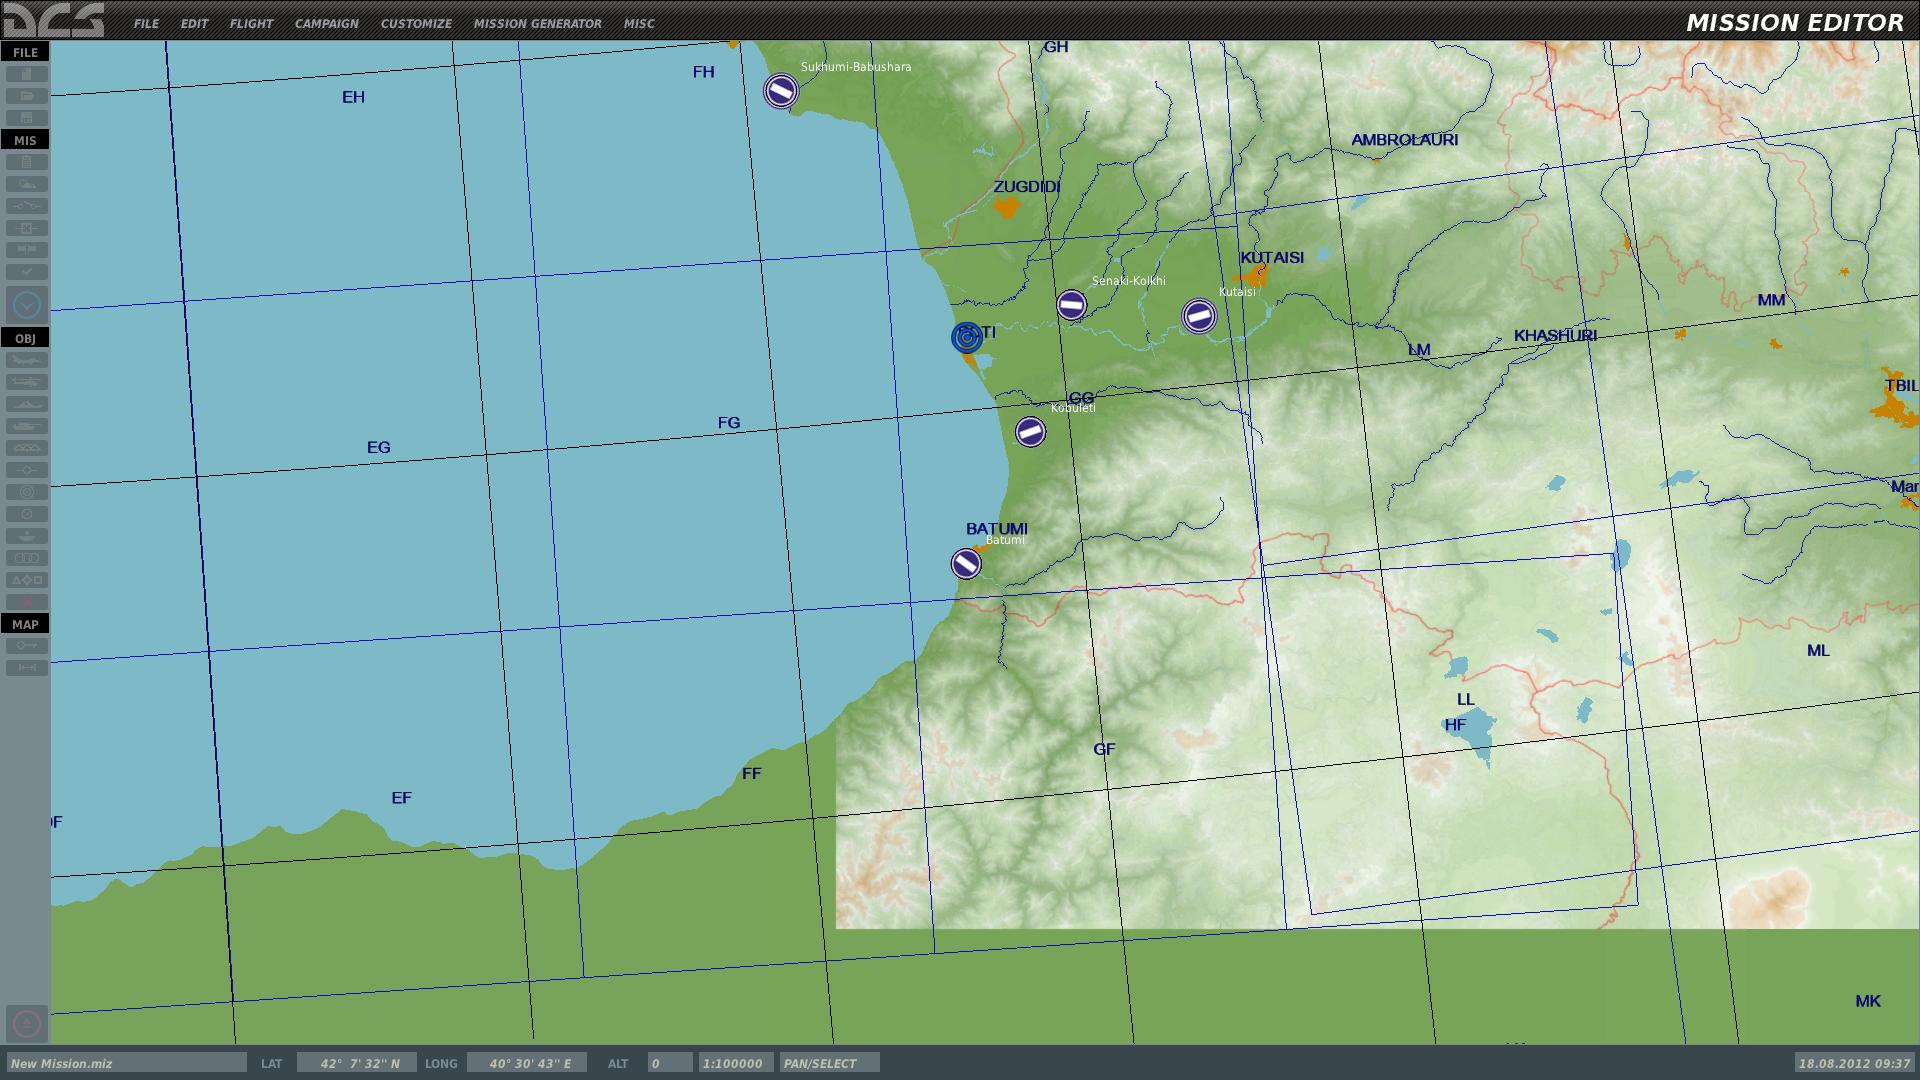The image size is (1920, 1080).
Task: Click the open mission folder icon
Action: [x=26, y=96]
